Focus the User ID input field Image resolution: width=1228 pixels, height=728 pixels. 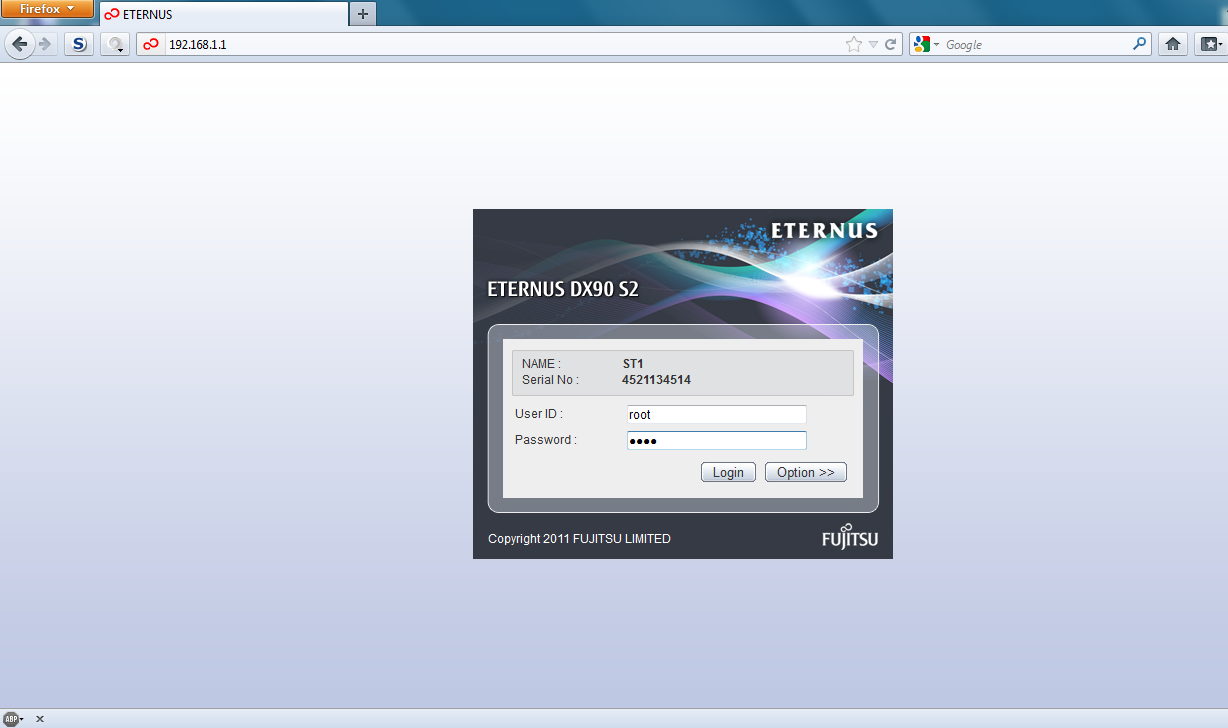[716, 414]
